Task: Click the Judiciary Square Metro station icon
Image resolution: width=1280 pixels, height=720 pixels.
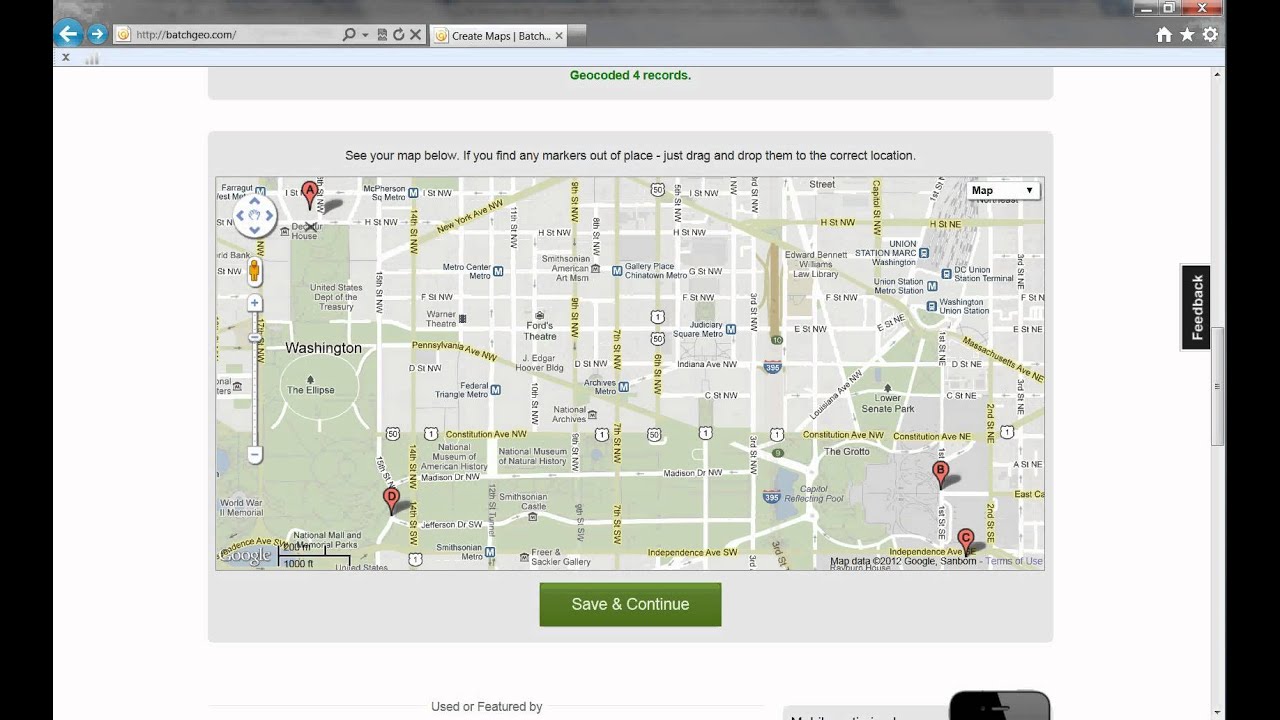Action: [x=730, y=328]
